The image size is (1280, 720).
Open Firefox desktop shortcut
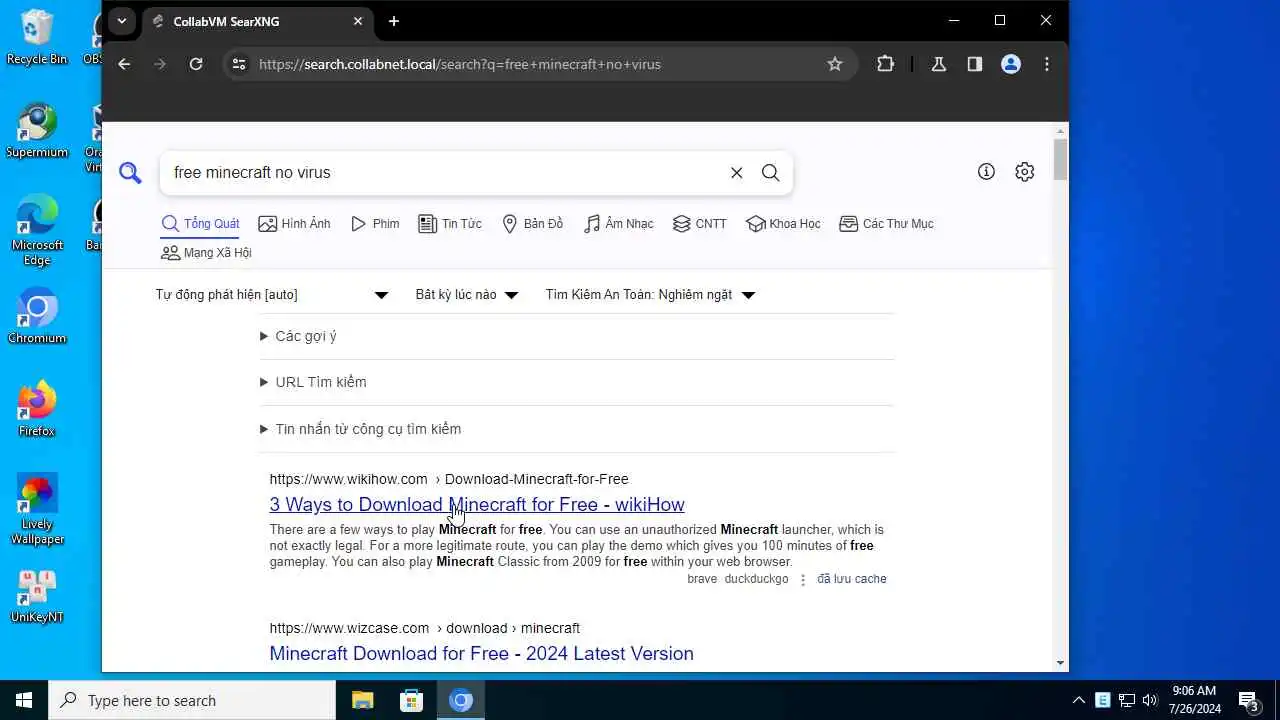pos(37,409)
